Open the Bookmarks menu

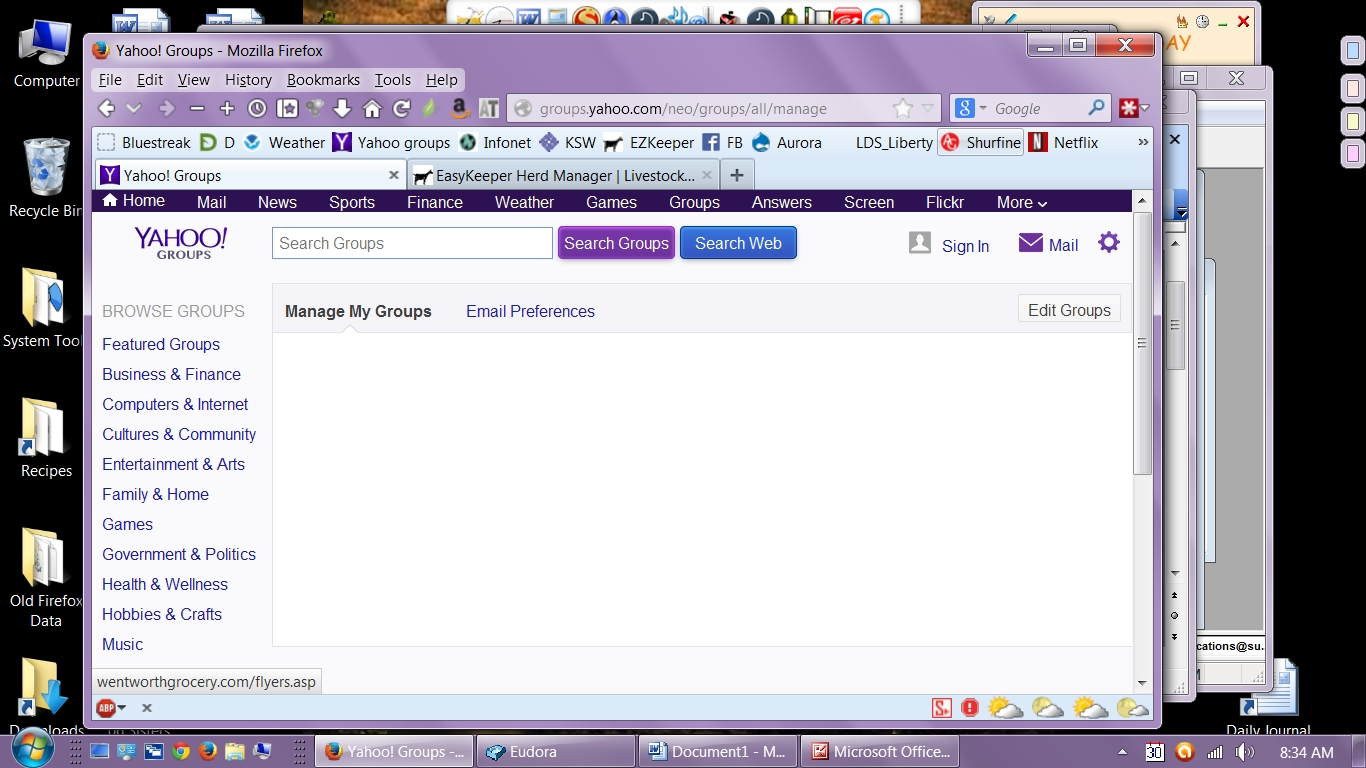tap(323, 80)
